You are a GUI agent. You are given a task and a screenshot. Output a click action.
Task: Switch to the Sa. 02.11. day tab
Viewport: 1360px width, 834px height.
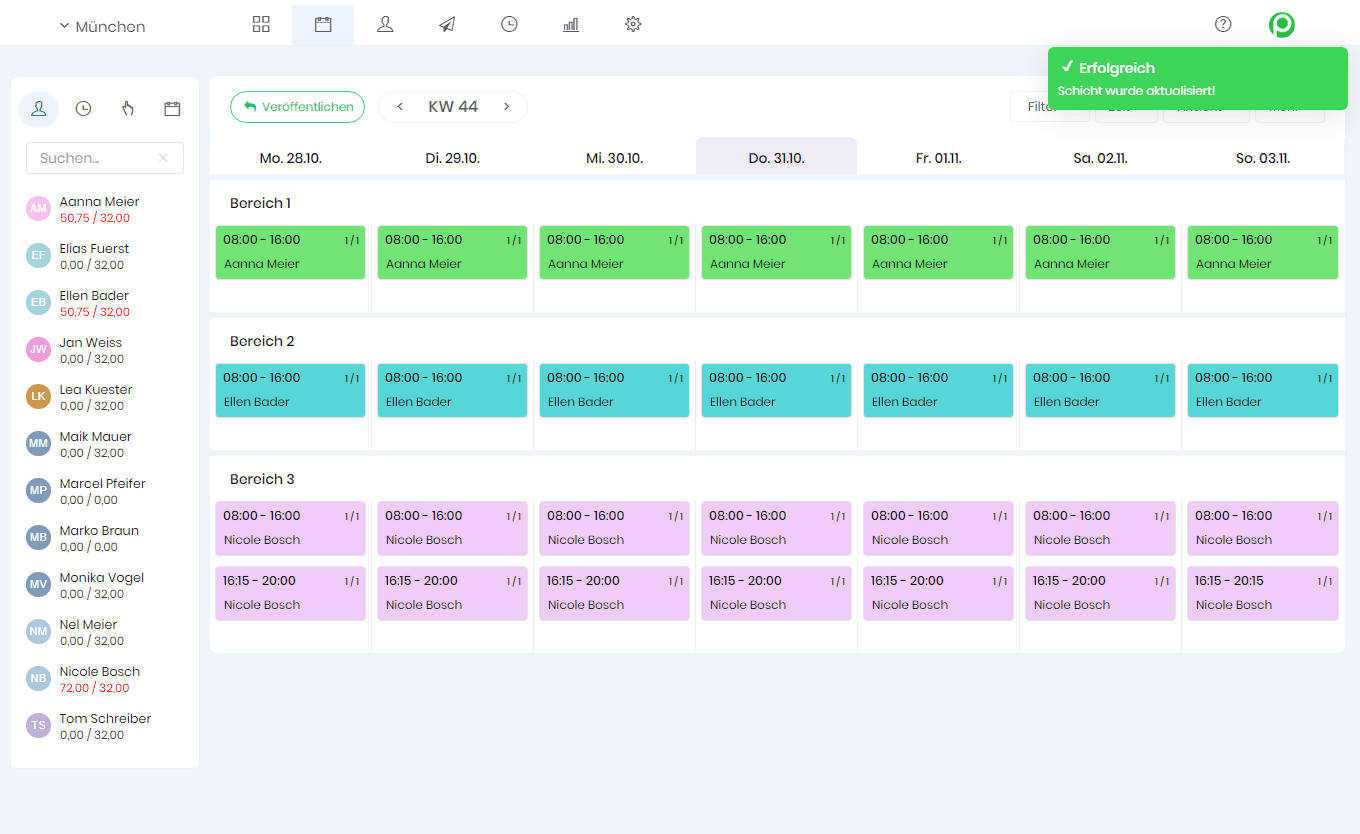point(1100,157)
